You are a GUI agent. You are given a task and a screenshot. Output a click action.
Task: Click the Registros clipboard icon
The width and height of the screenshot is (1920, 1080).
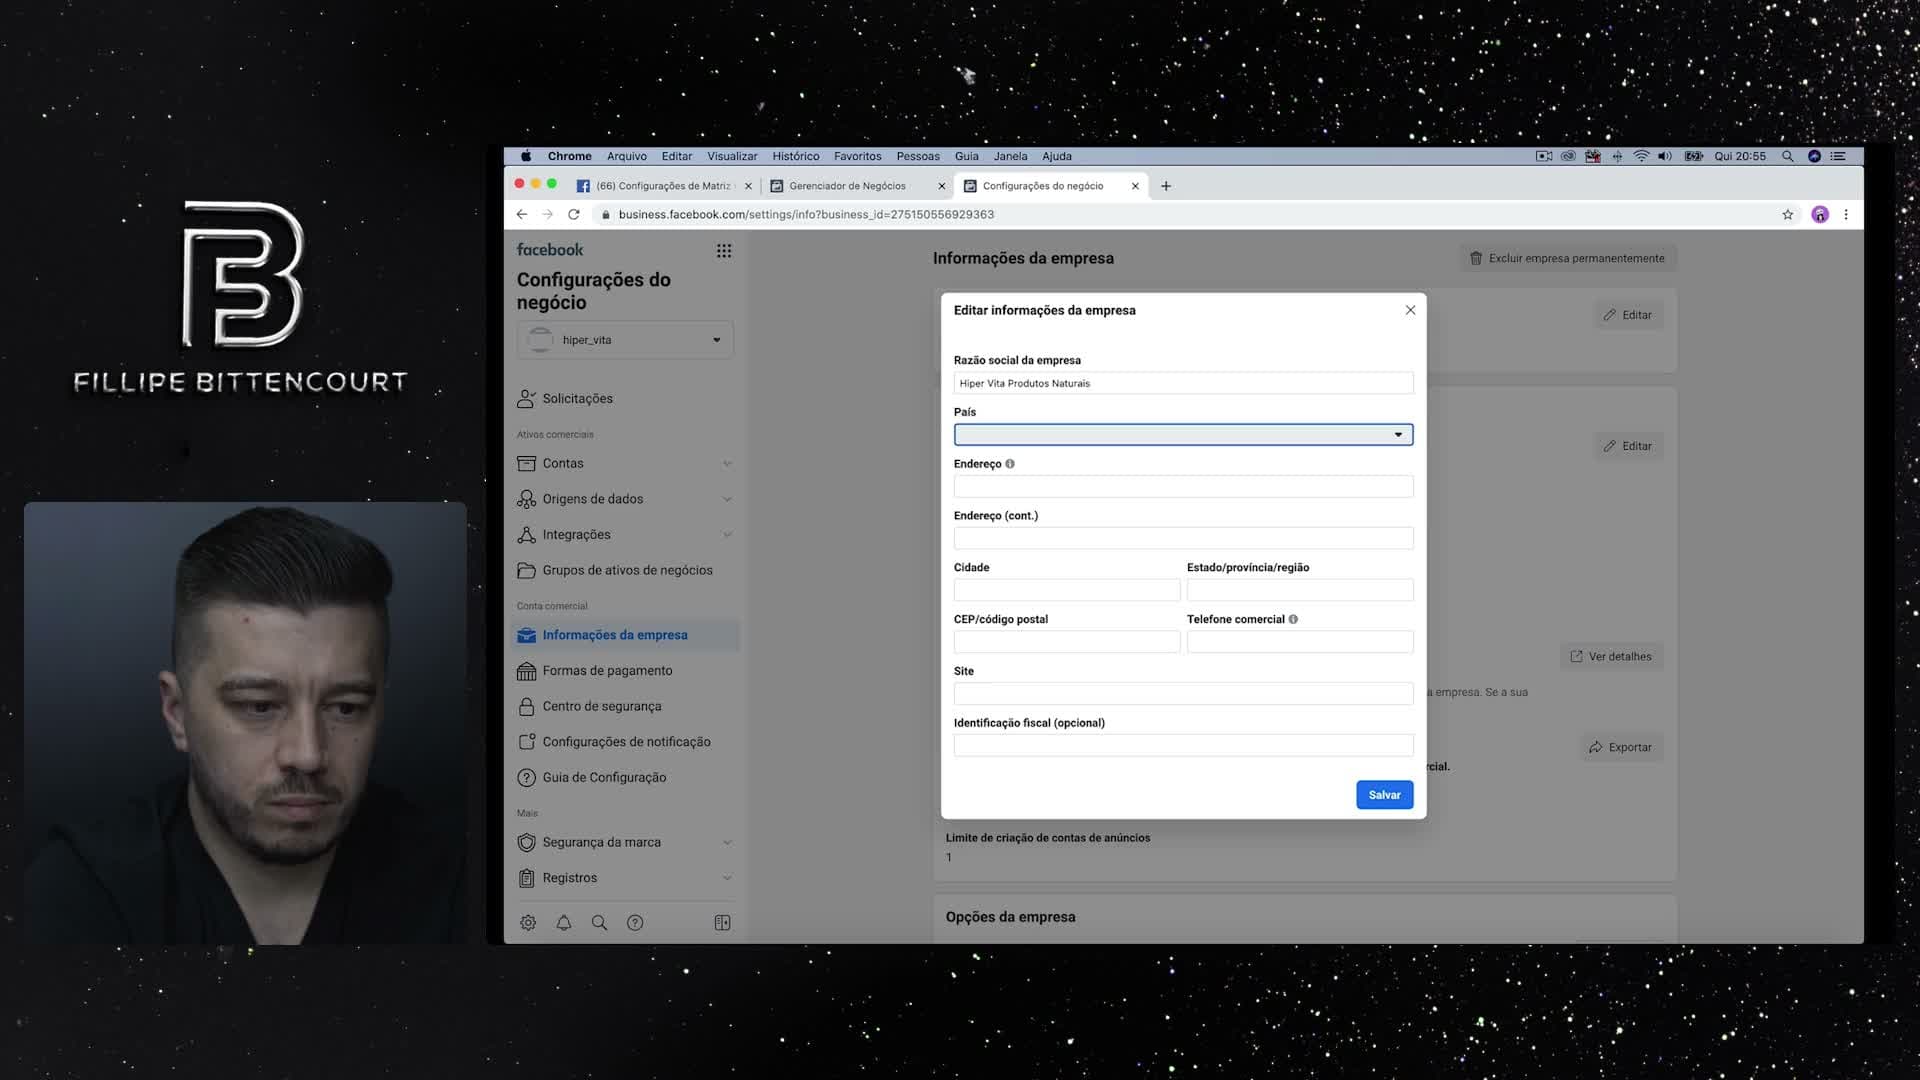point(526,878)
